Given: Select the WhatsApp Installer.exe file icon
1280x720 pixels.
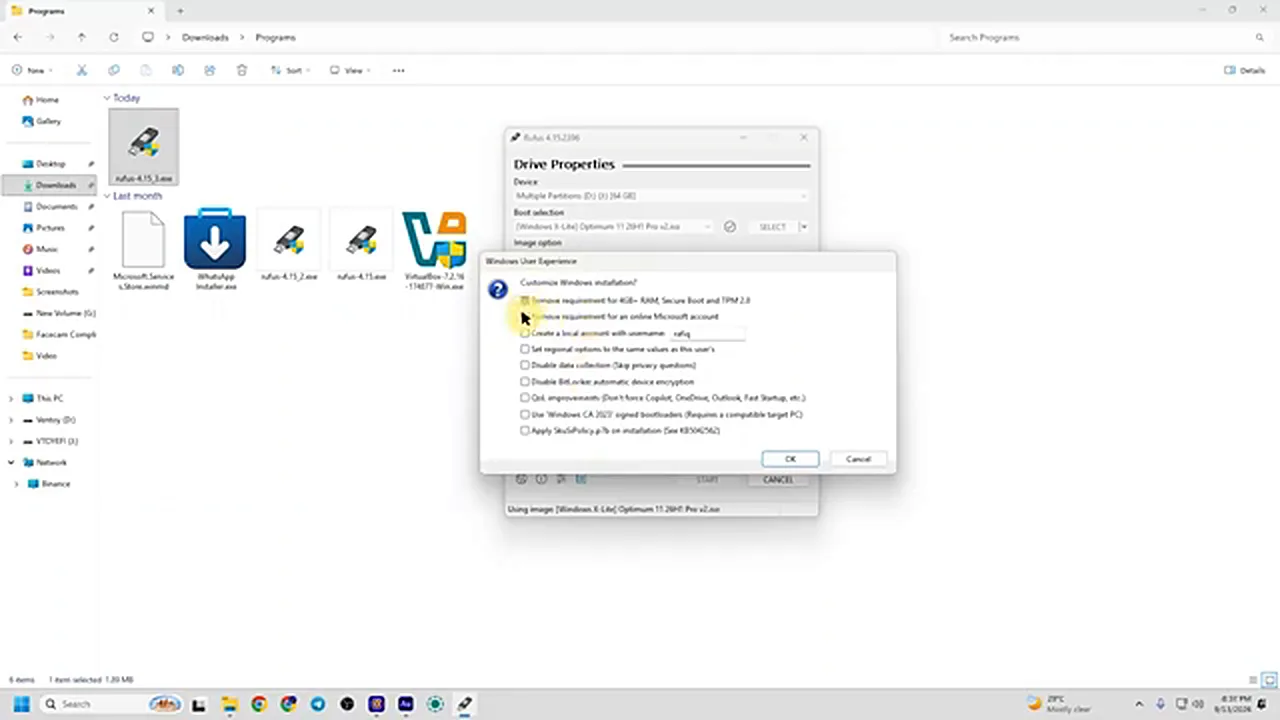Looking at the screenshot, I should tap(215, 250).
